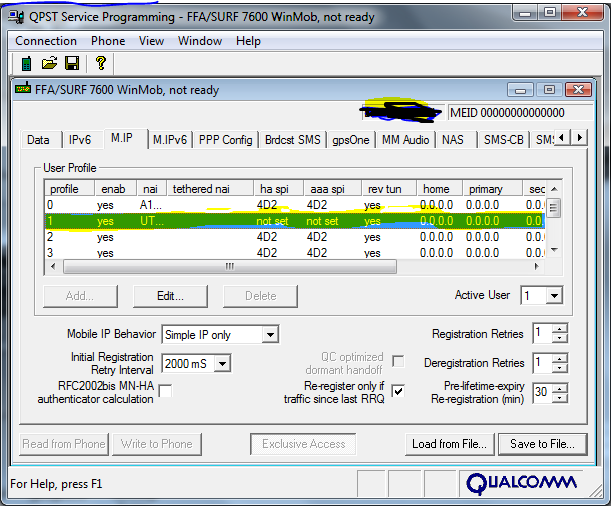Image resolution: width=611 pixels, height=506 pixels.
Task: Click the phone icon in the toolbar
Action: point(26,63)
